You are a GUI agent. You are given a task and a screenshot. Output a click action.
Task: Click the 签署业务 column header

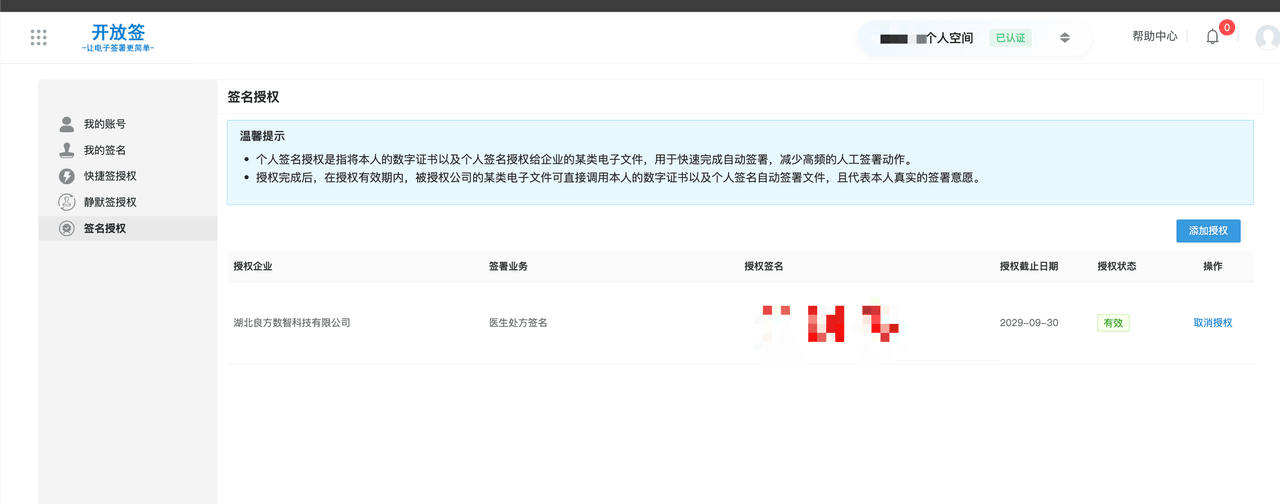point(508,266)
